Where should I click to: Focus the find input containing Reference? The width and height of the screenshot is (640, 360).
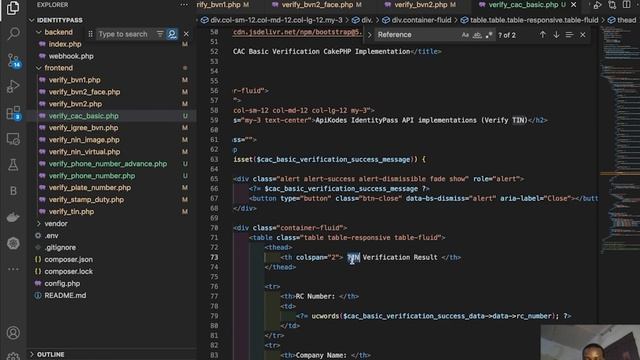[416, 35]
